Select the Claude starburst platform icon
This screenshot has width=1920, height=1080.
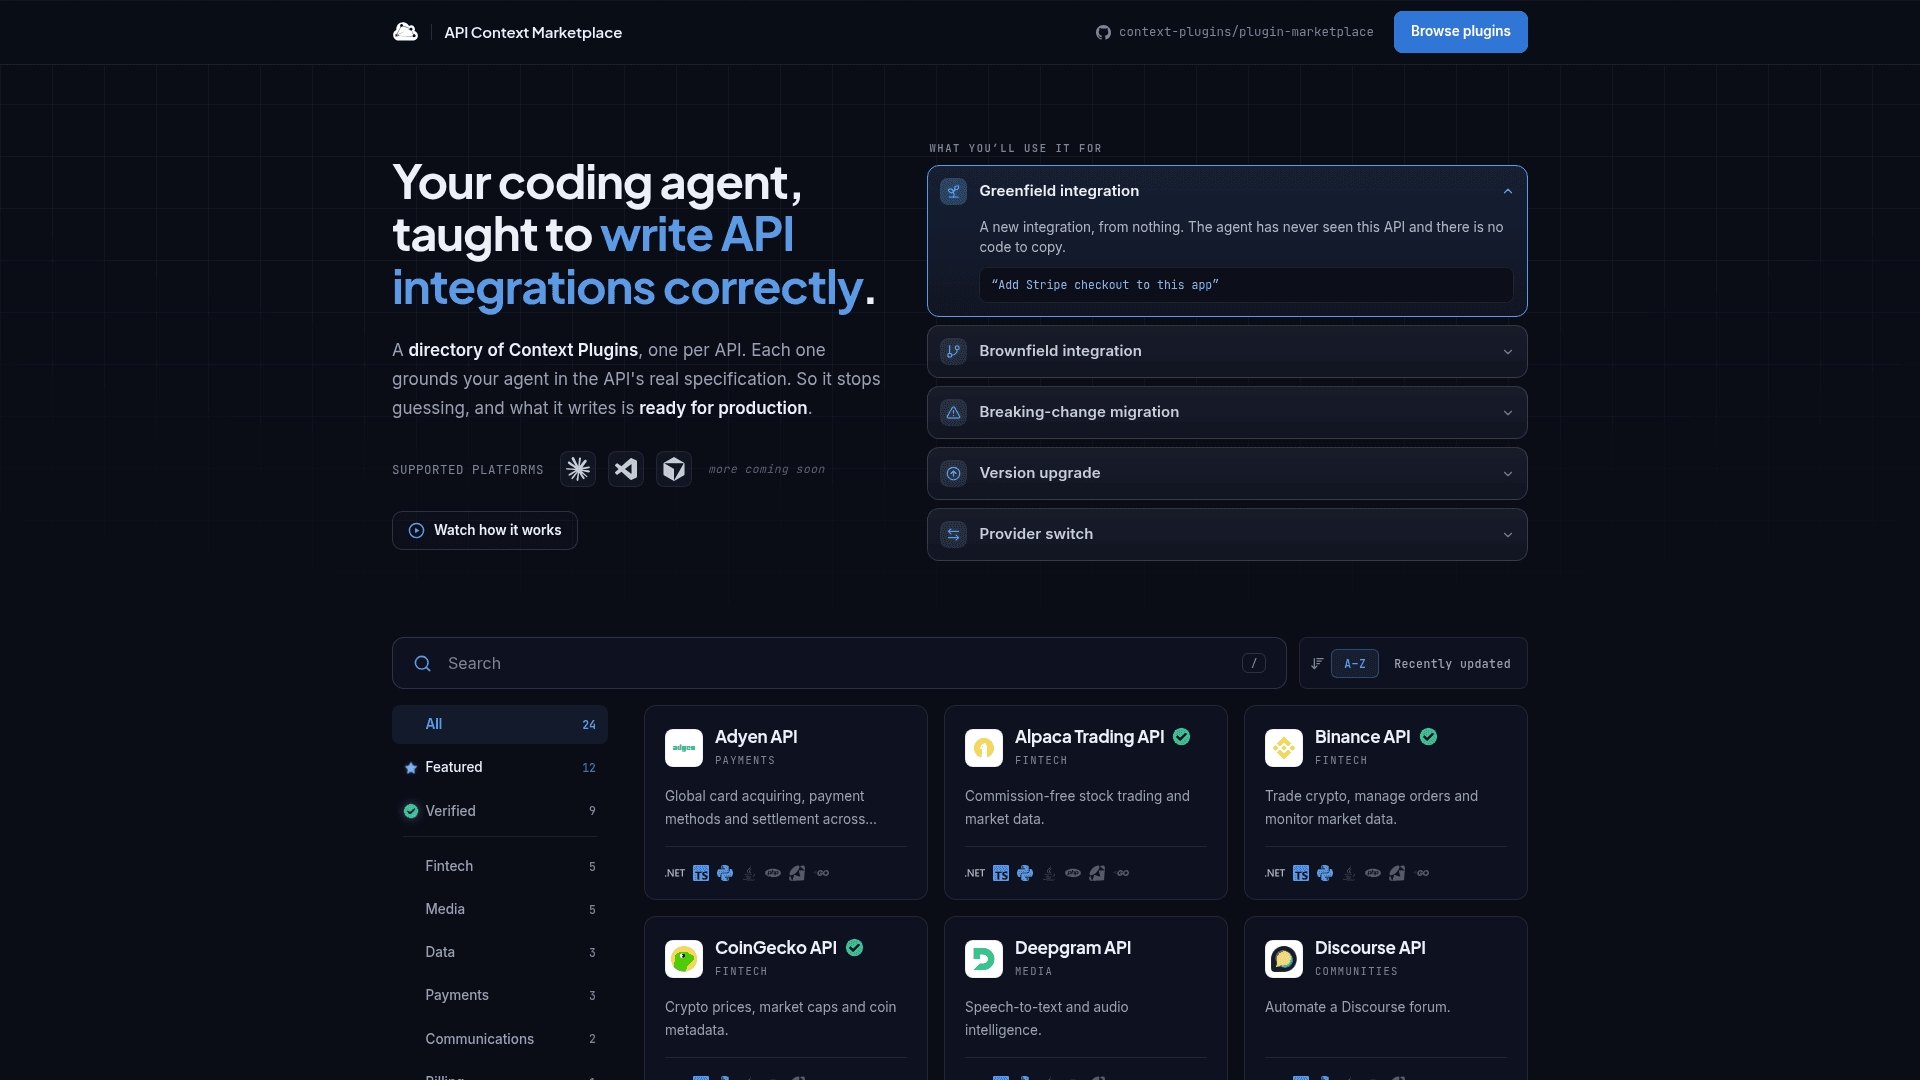(x=578, y=469)
